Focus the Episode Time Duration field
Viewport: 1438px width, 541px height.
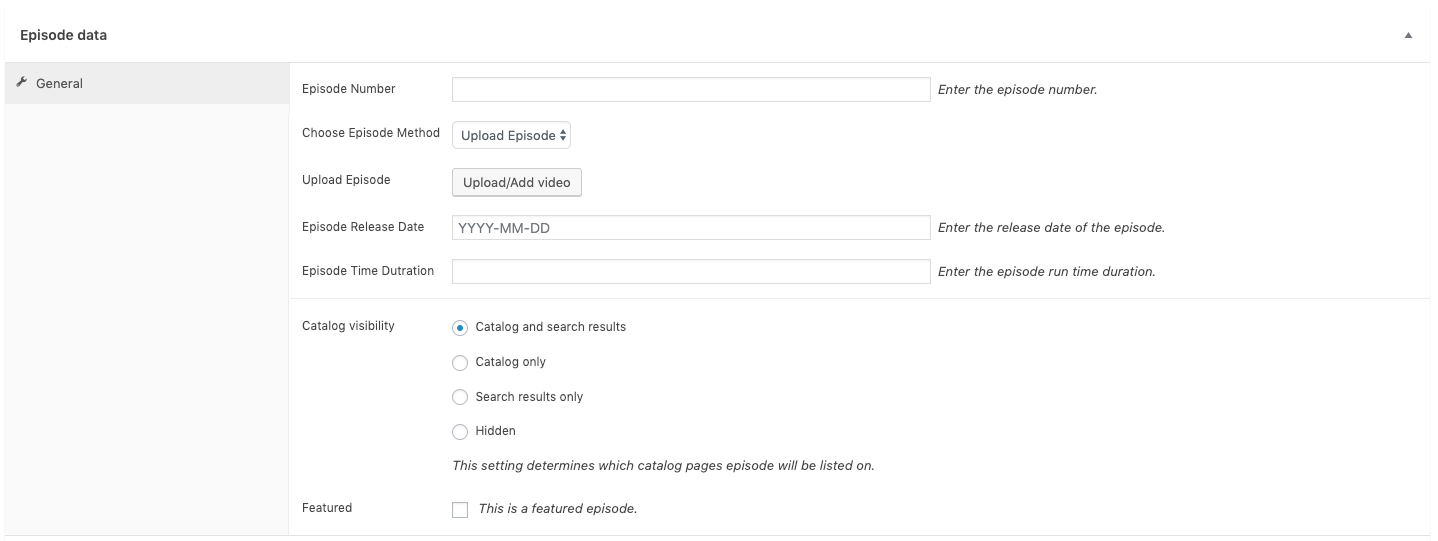(x=691, y=271)
